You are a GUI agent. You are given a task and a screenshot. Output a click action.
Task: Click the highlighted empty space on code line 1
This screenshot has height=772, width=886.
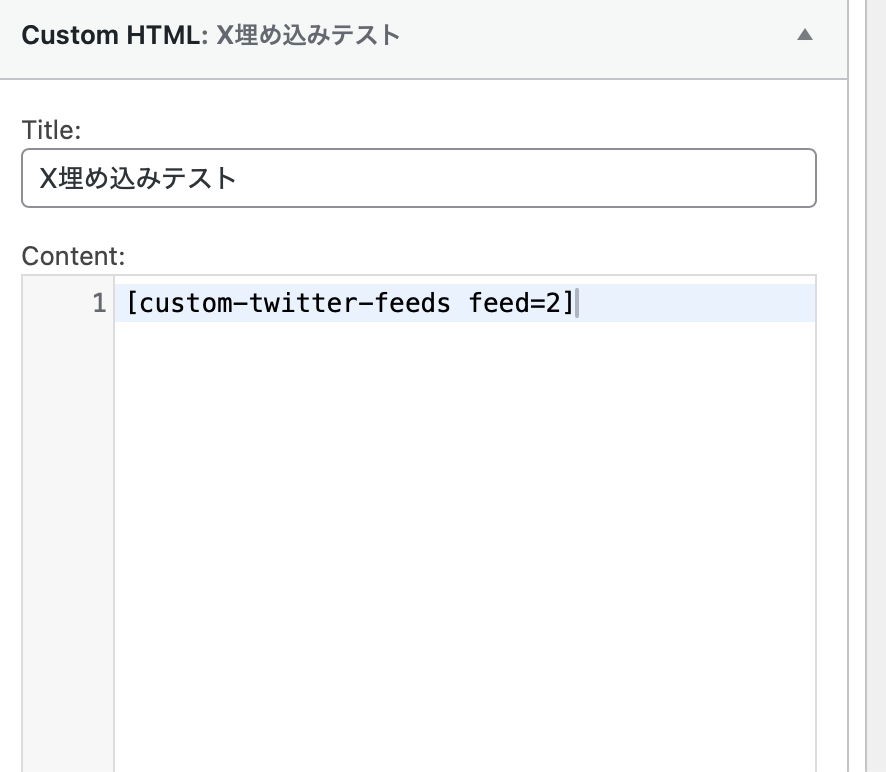[x=700, y=304]
